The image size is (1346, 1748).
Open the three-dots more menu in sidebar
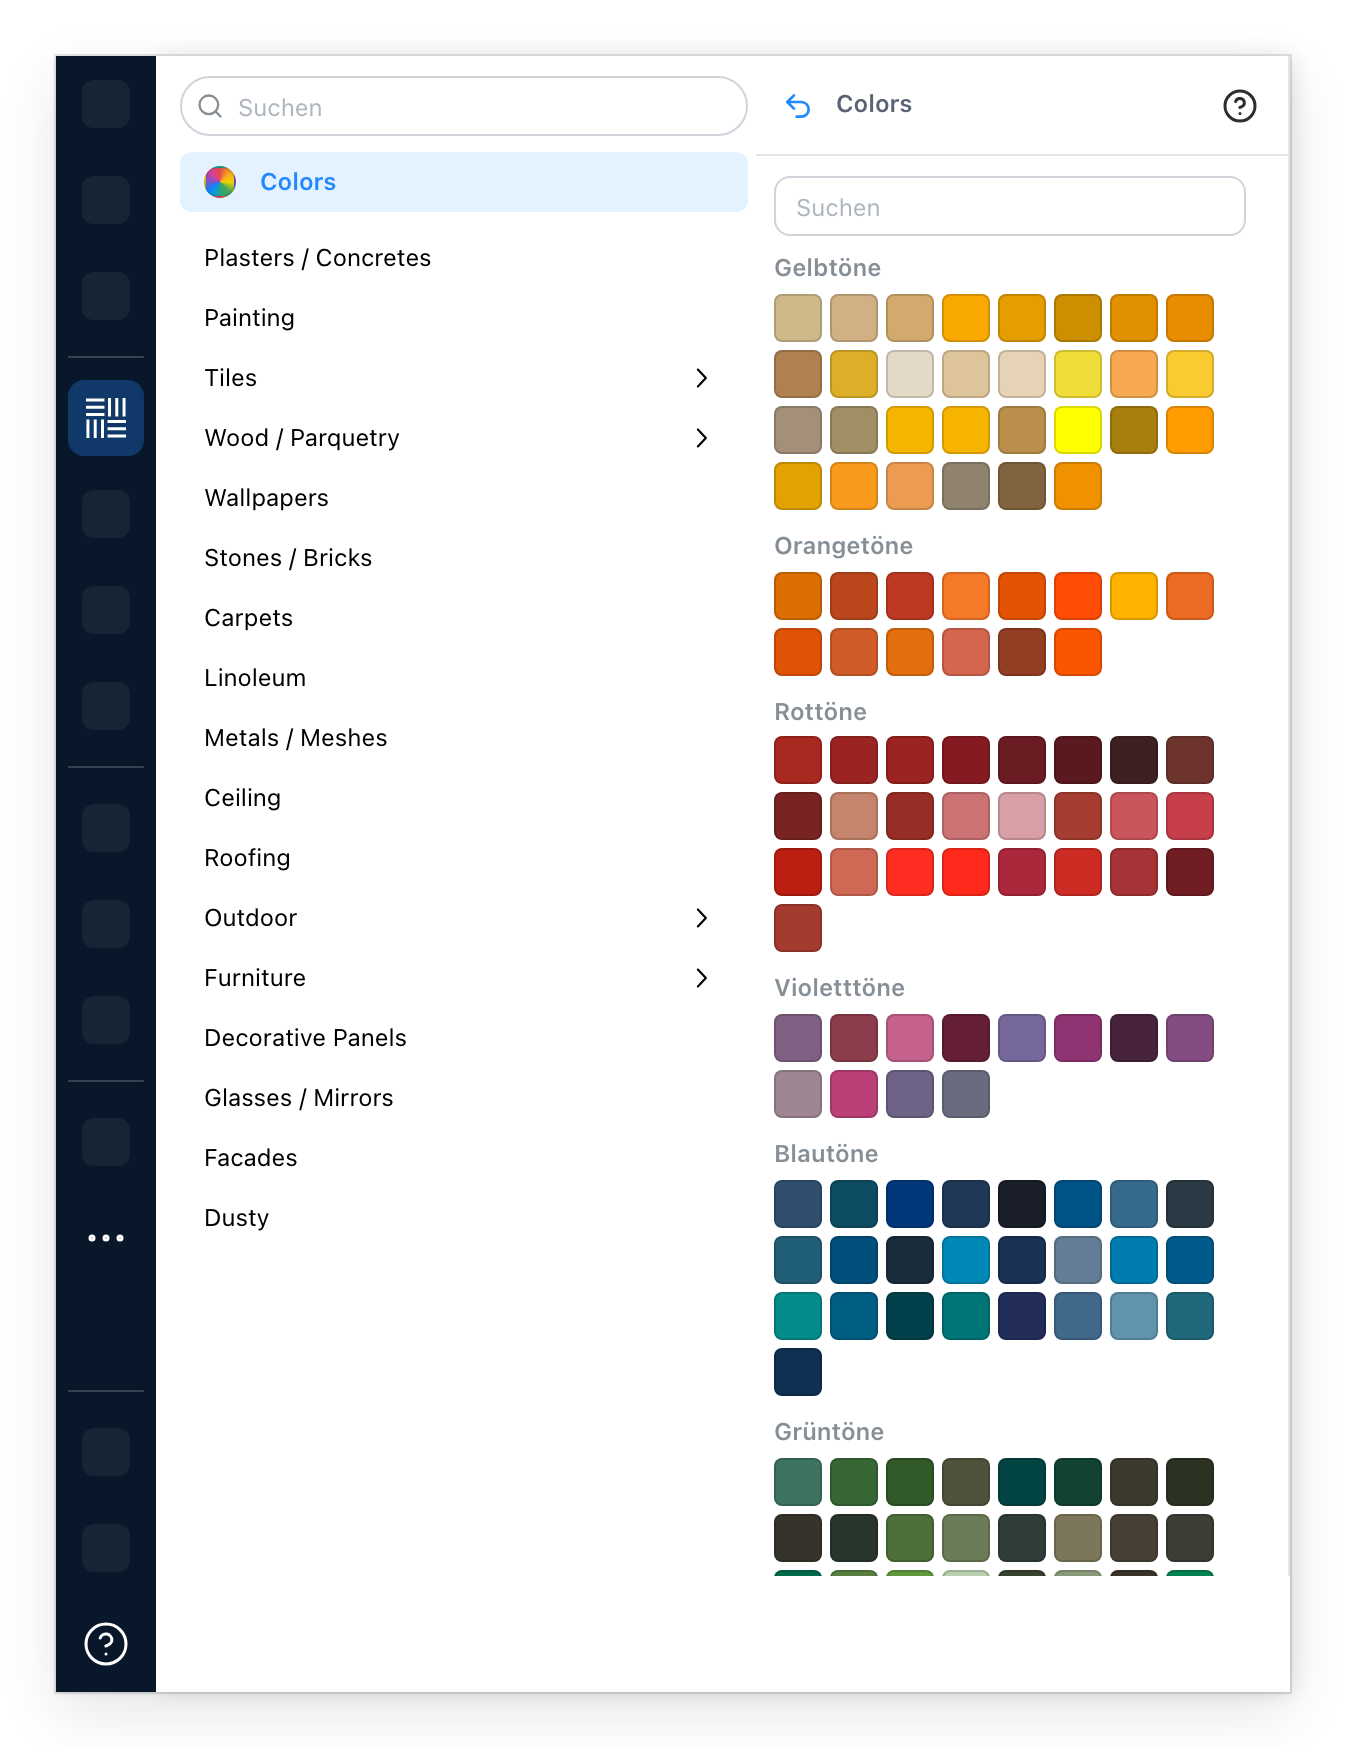click(106, 1238)
